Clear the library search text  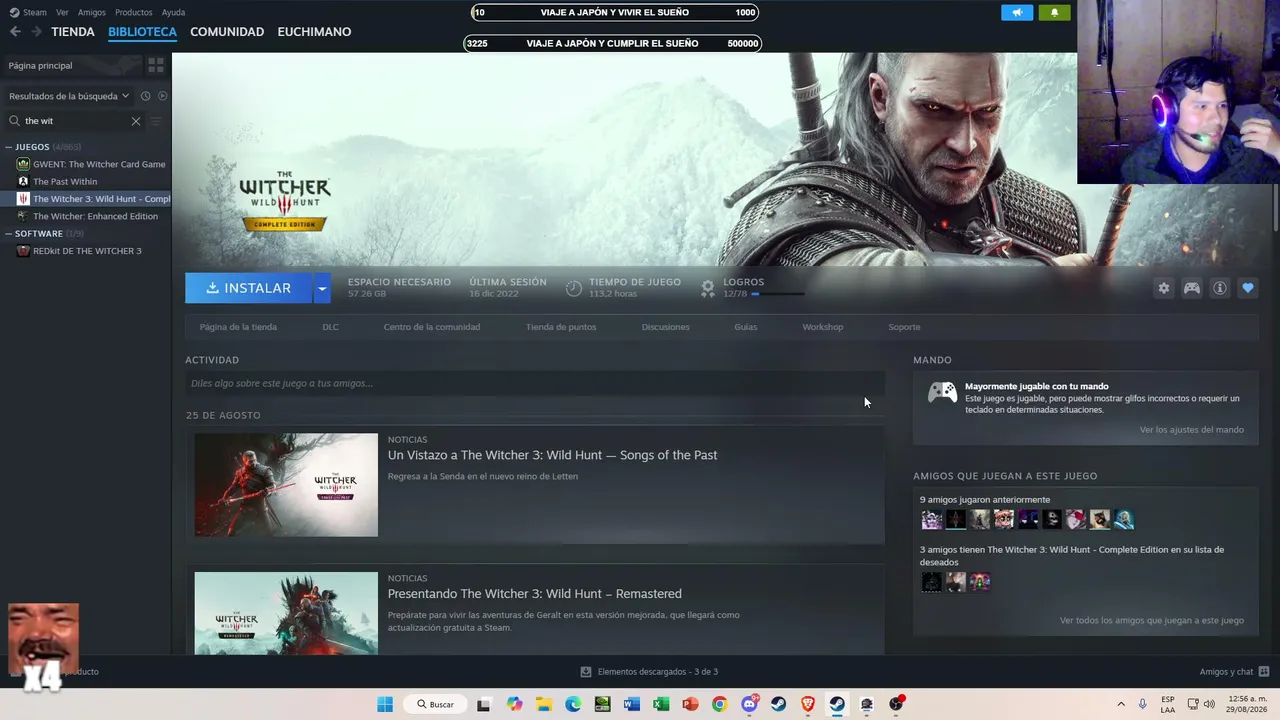pyautogui.click(x=136, y=121)
